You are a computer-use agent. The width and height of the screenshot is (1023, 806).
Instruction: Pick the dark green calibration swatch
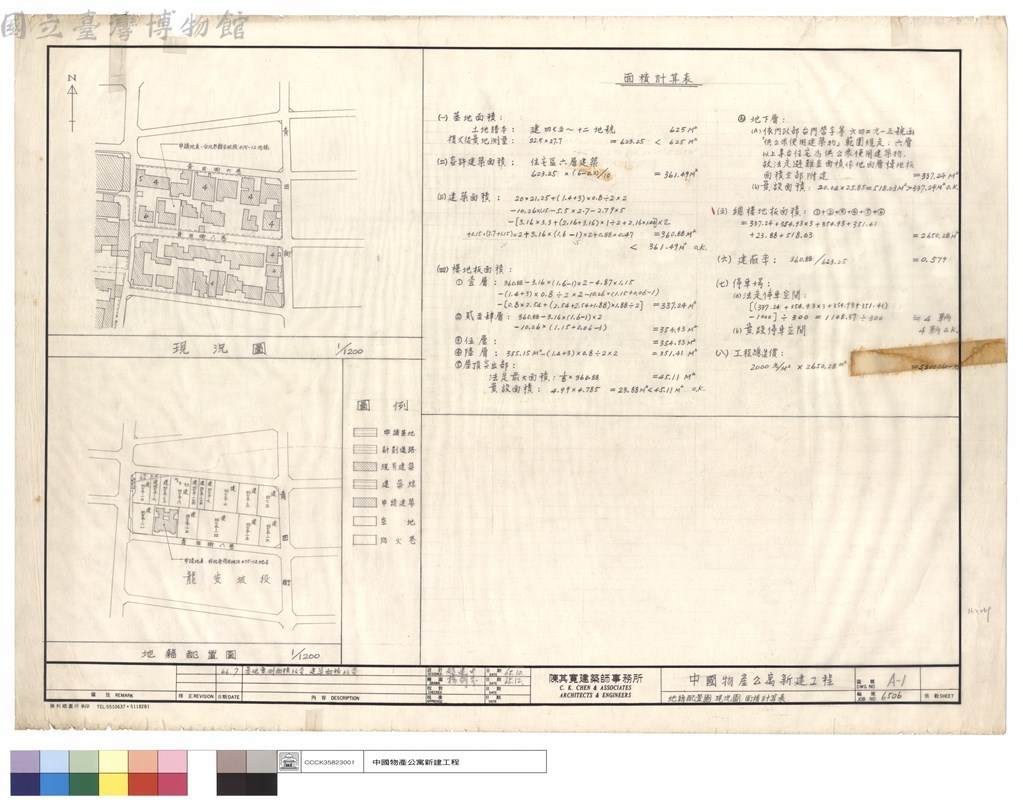click(84, 784)
